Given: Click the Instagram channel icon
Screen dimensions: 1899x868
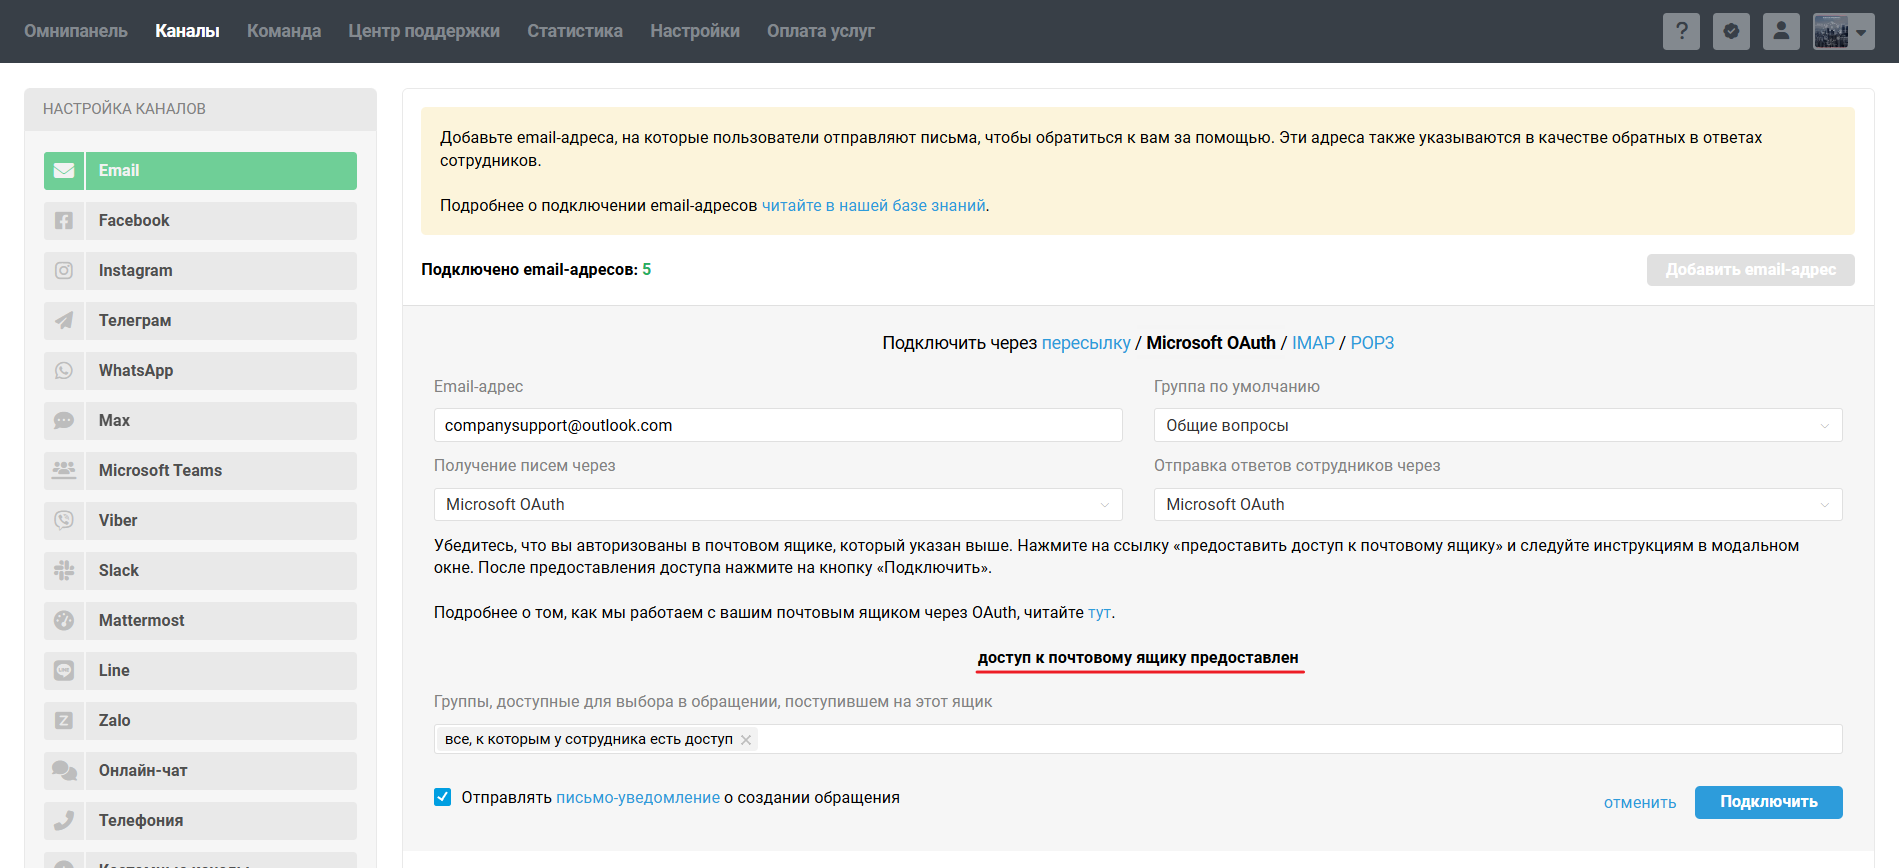Looking at the screenshot, I should 64,271.
